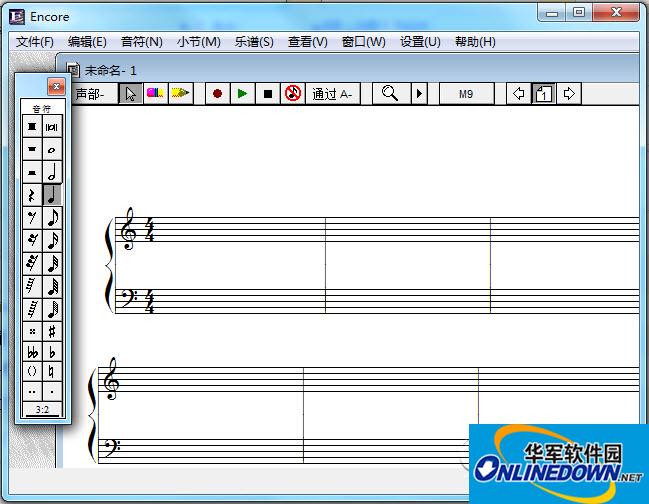Open the 声部 voice dropdown
649x504 pixels.
click(x=94, y=94)
